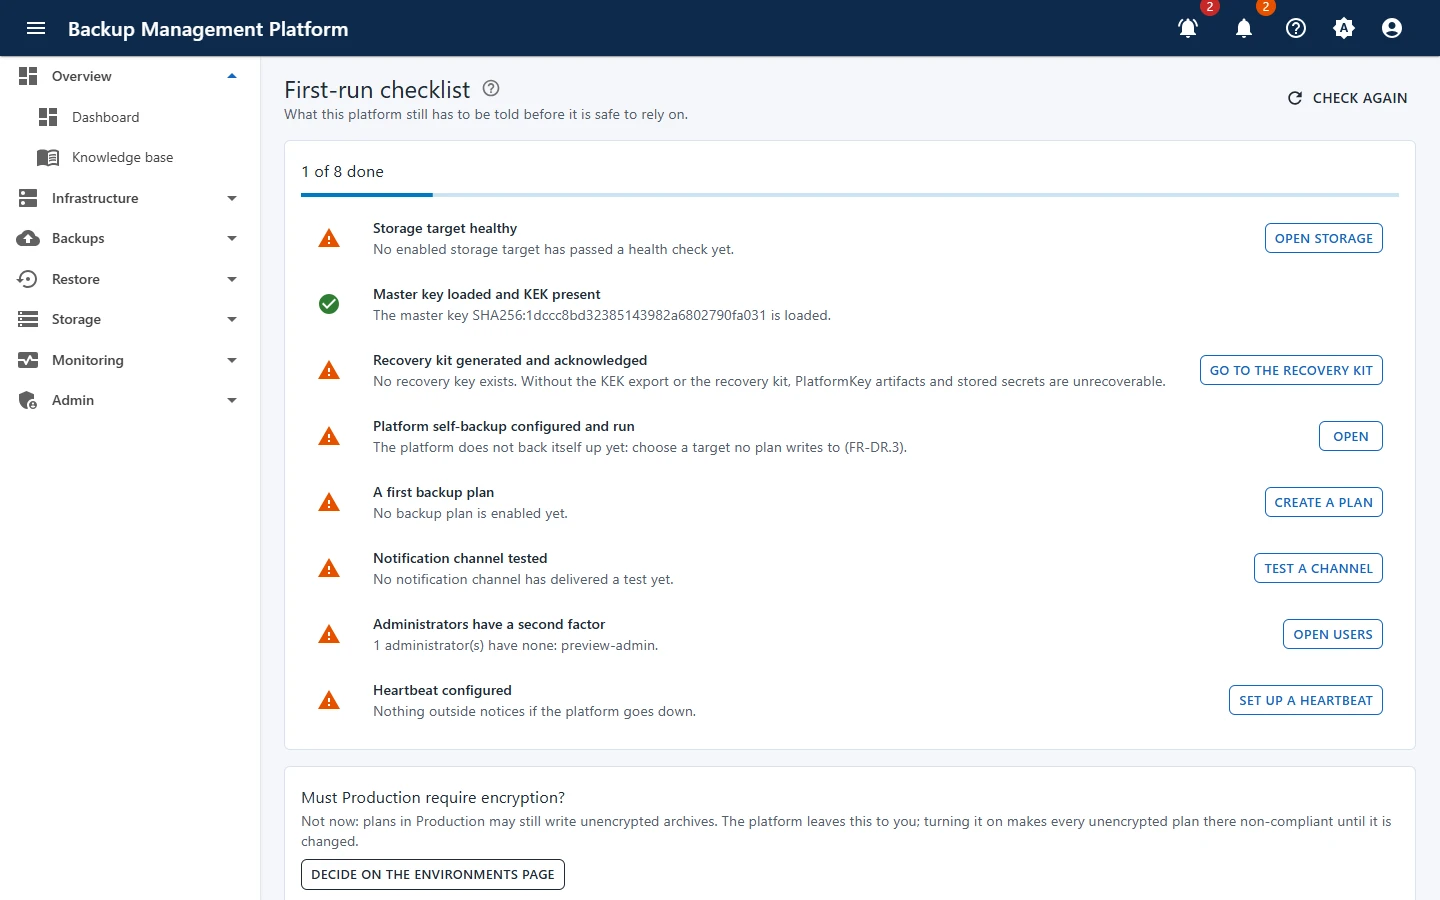Click the Monitoring icon in the sidebar
1440x900 pixels.
[x=28, y=360]
